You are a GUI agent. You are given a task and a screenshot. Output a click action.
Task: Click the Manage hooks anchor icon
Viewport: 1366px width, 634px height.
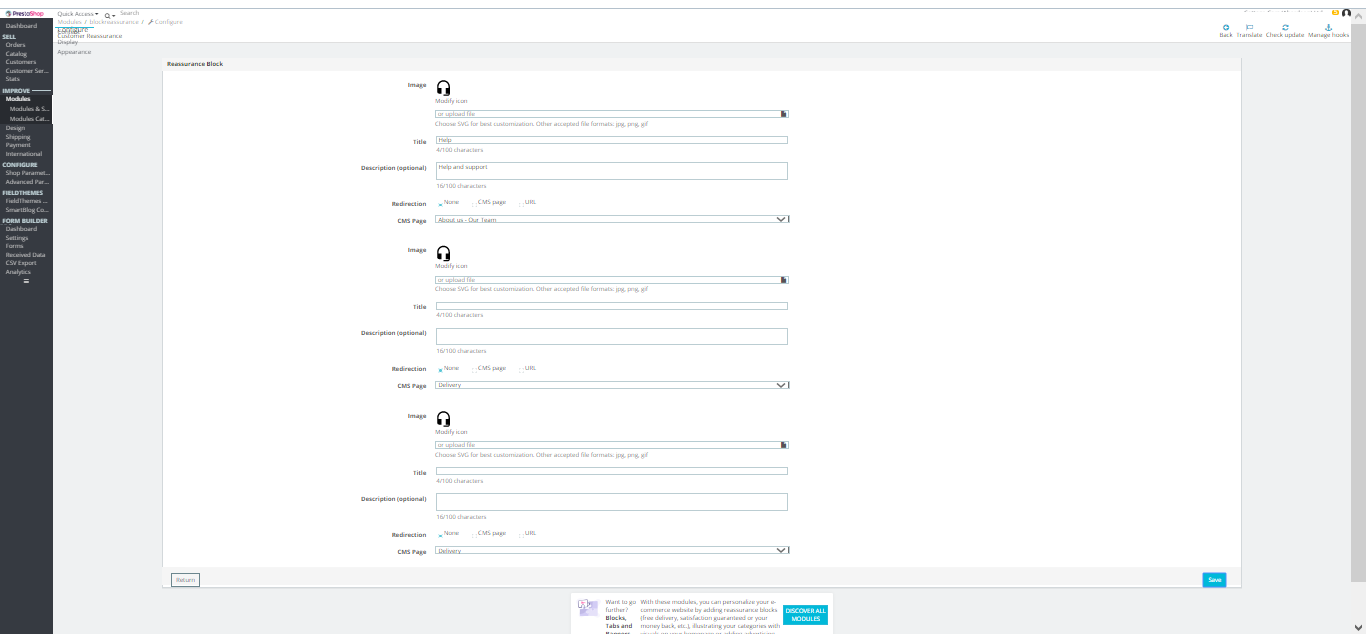click(x=1328, y=28)
